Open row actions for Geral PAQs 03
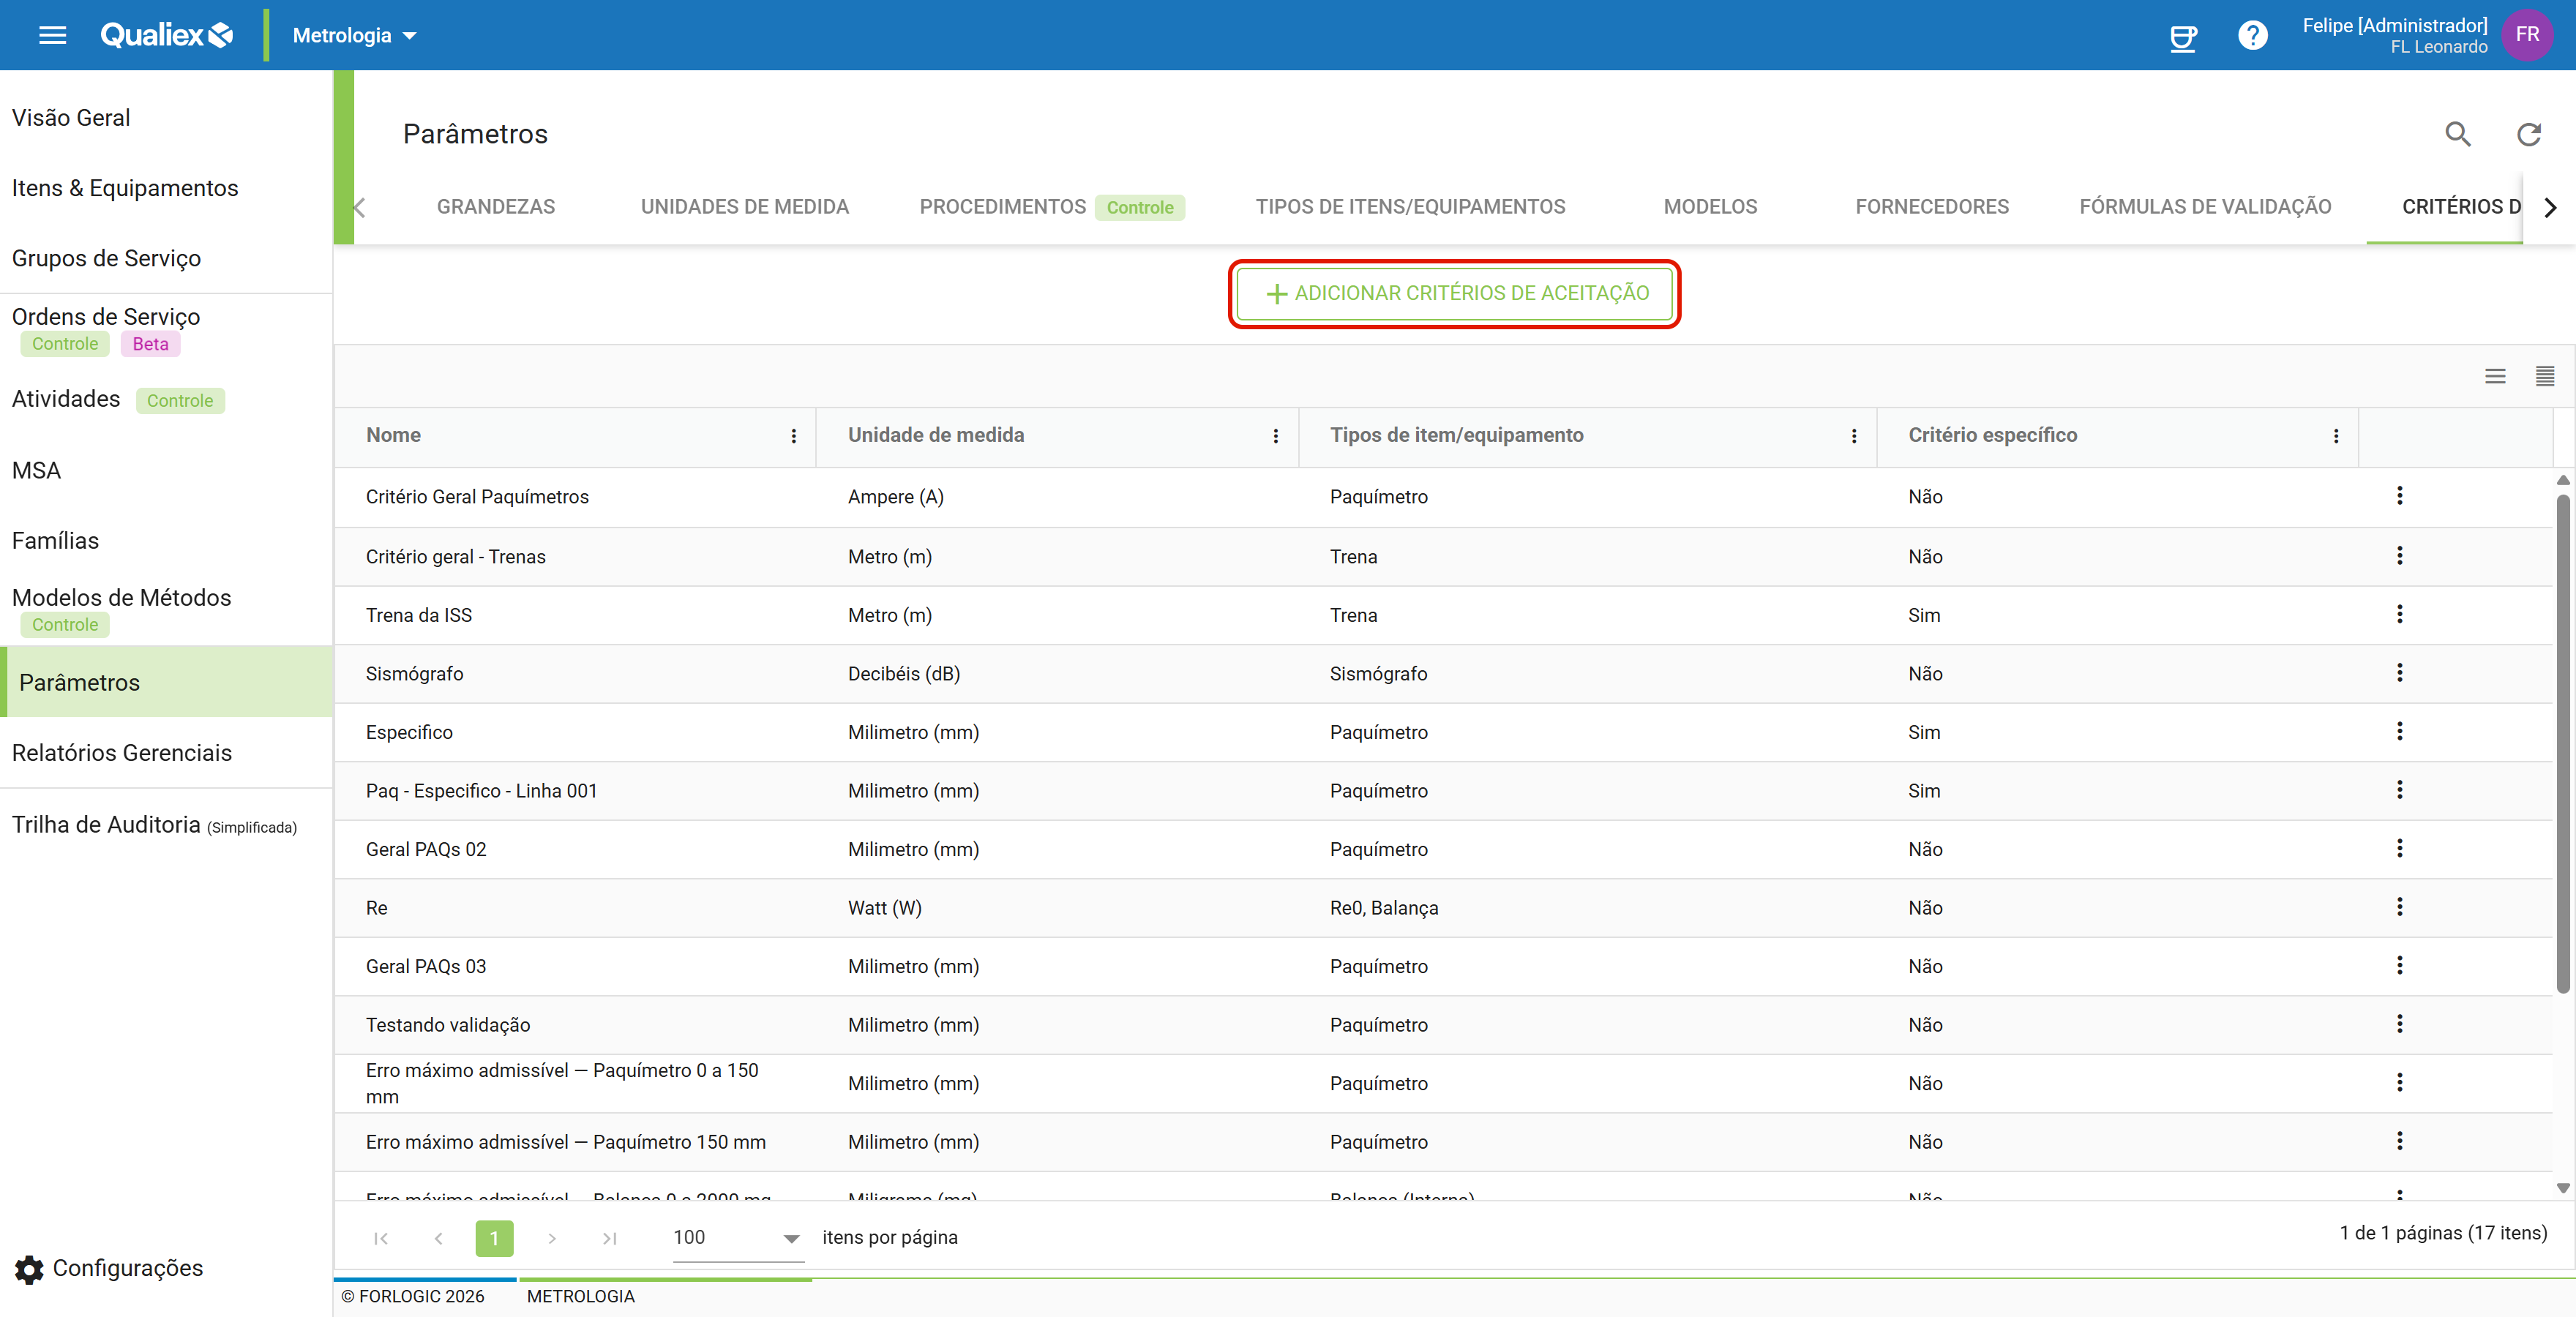 (x=2399, y=965)
